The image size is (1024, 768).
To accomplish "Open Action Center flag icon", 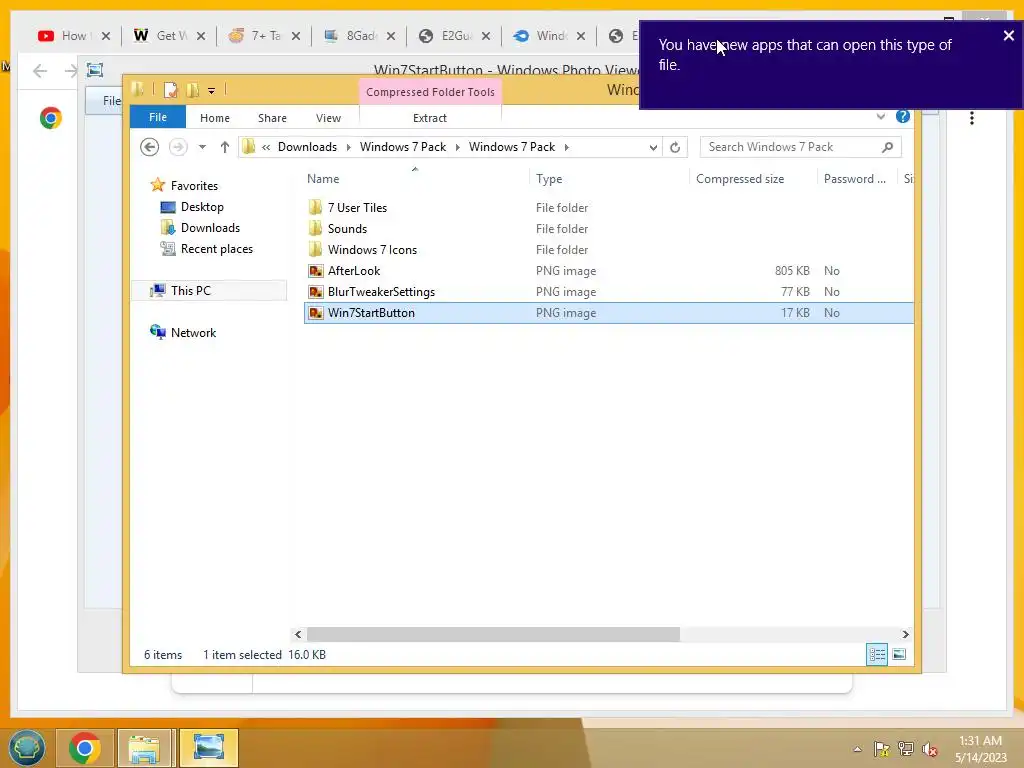I will click(x=882, y=749).
